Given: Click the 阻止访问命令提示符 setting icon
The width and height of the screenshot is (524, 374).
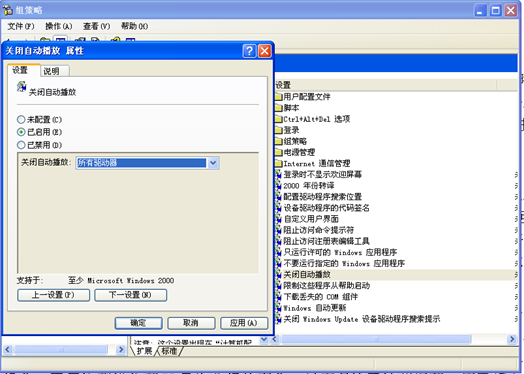Looking at the screenshot, I should pyautogui.click(x=279, y=230).
